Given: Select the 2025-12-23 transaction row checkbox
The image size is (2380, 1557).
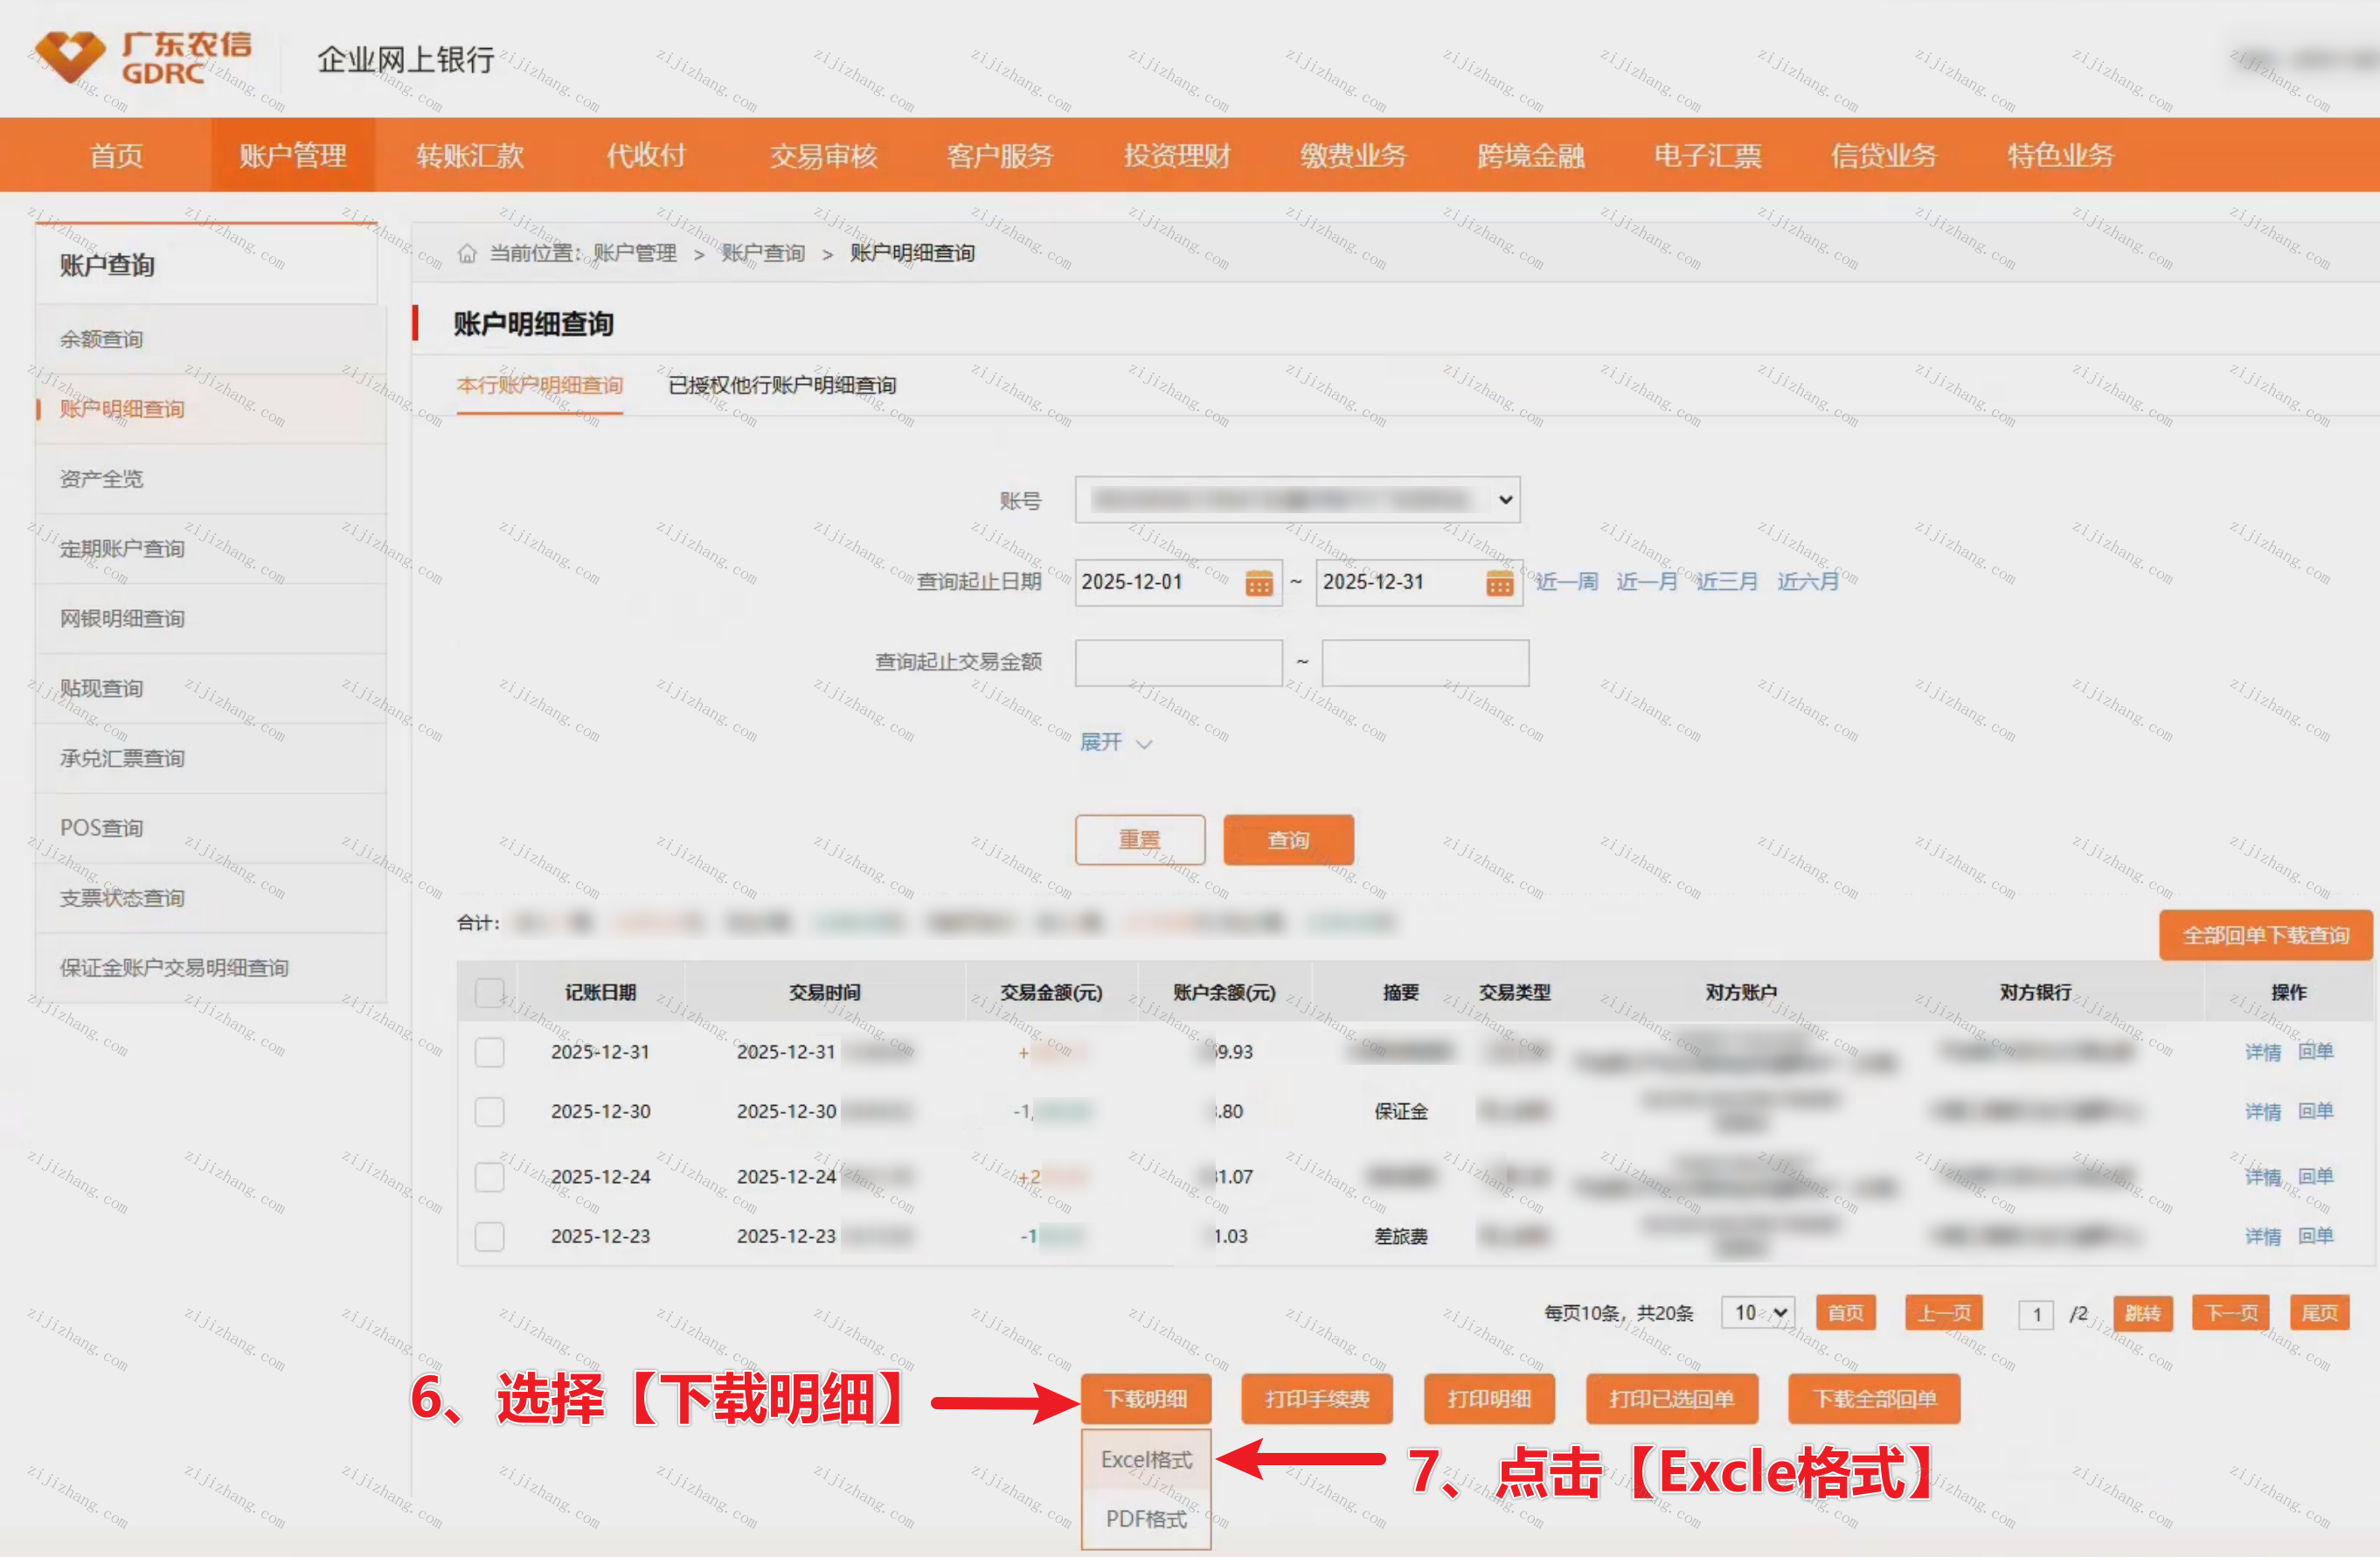Looking at the screenshot, I should tap(489, 1236).
